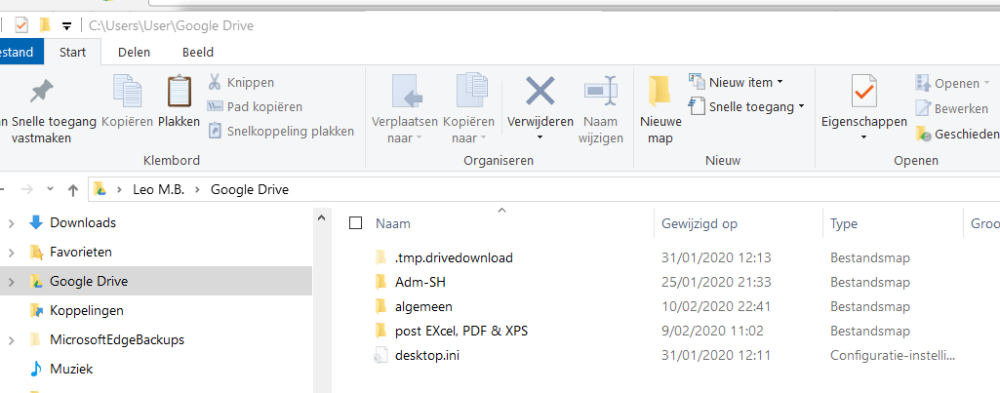The height and width of the screenshot is (393, 1000).
Task: Click Snelle toegang vastmaken pin icon
Action: coord(41,92)
